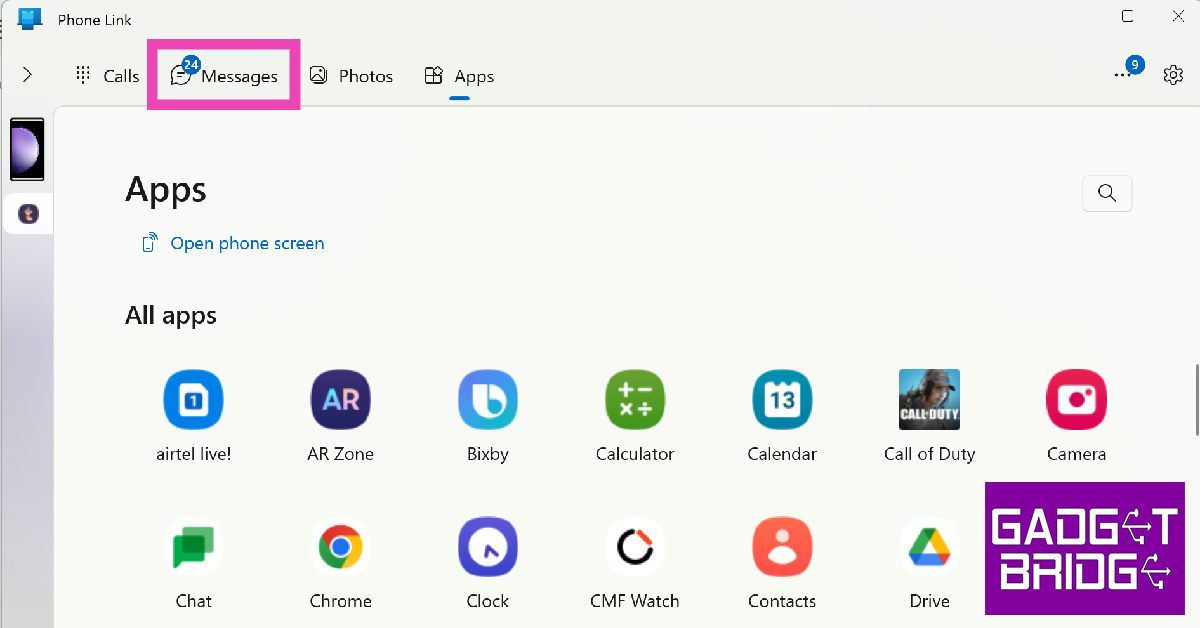Open the CMF Watch app
Viewport: 1200px width, 628px height.
[635, 547]
